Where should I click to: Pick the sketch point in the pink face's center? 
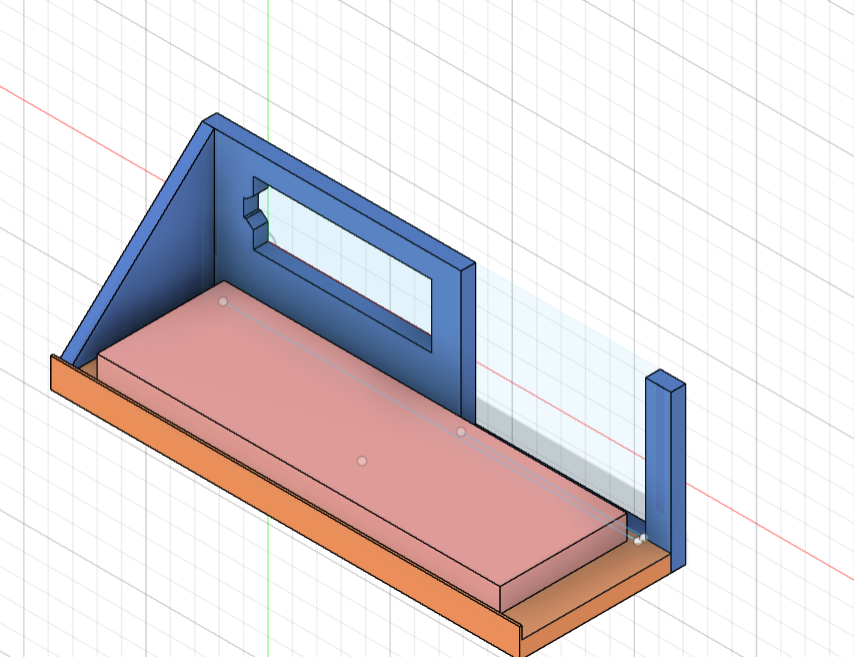362,461
